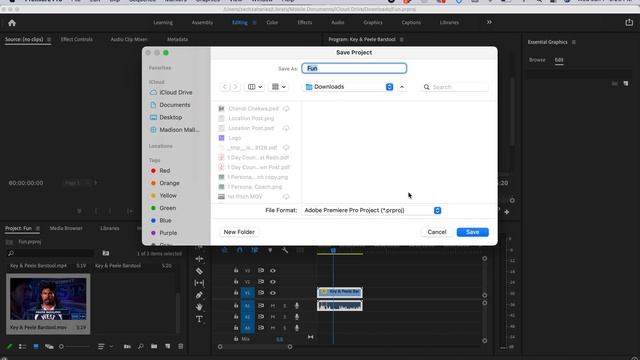Switch Project panel to list view
Viewport: 640px width, 360px height.
click(22, 347)
